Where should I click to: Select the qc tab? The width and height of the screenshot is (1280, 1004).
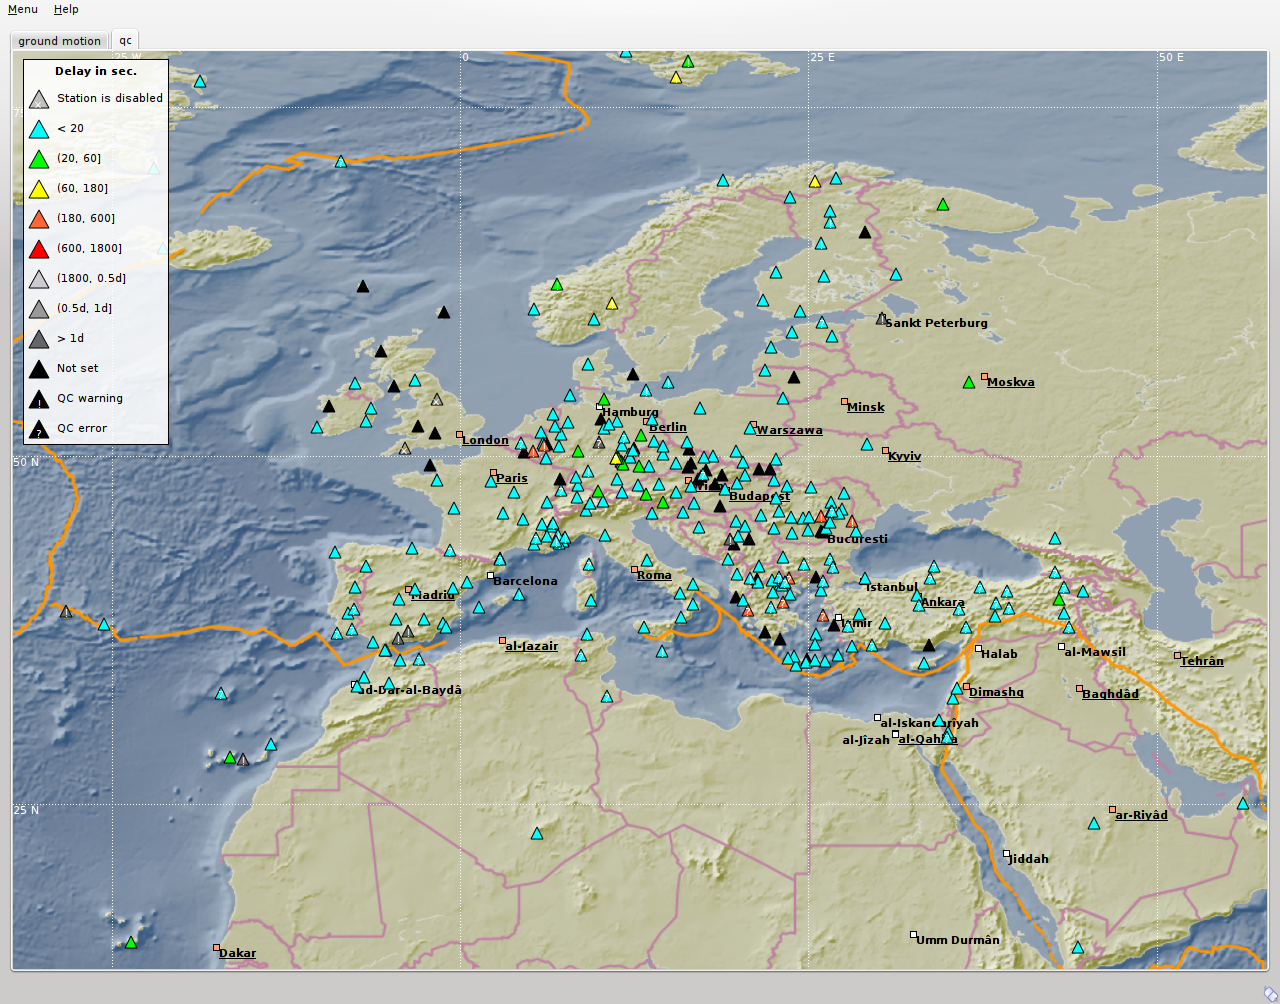[125, 41]
